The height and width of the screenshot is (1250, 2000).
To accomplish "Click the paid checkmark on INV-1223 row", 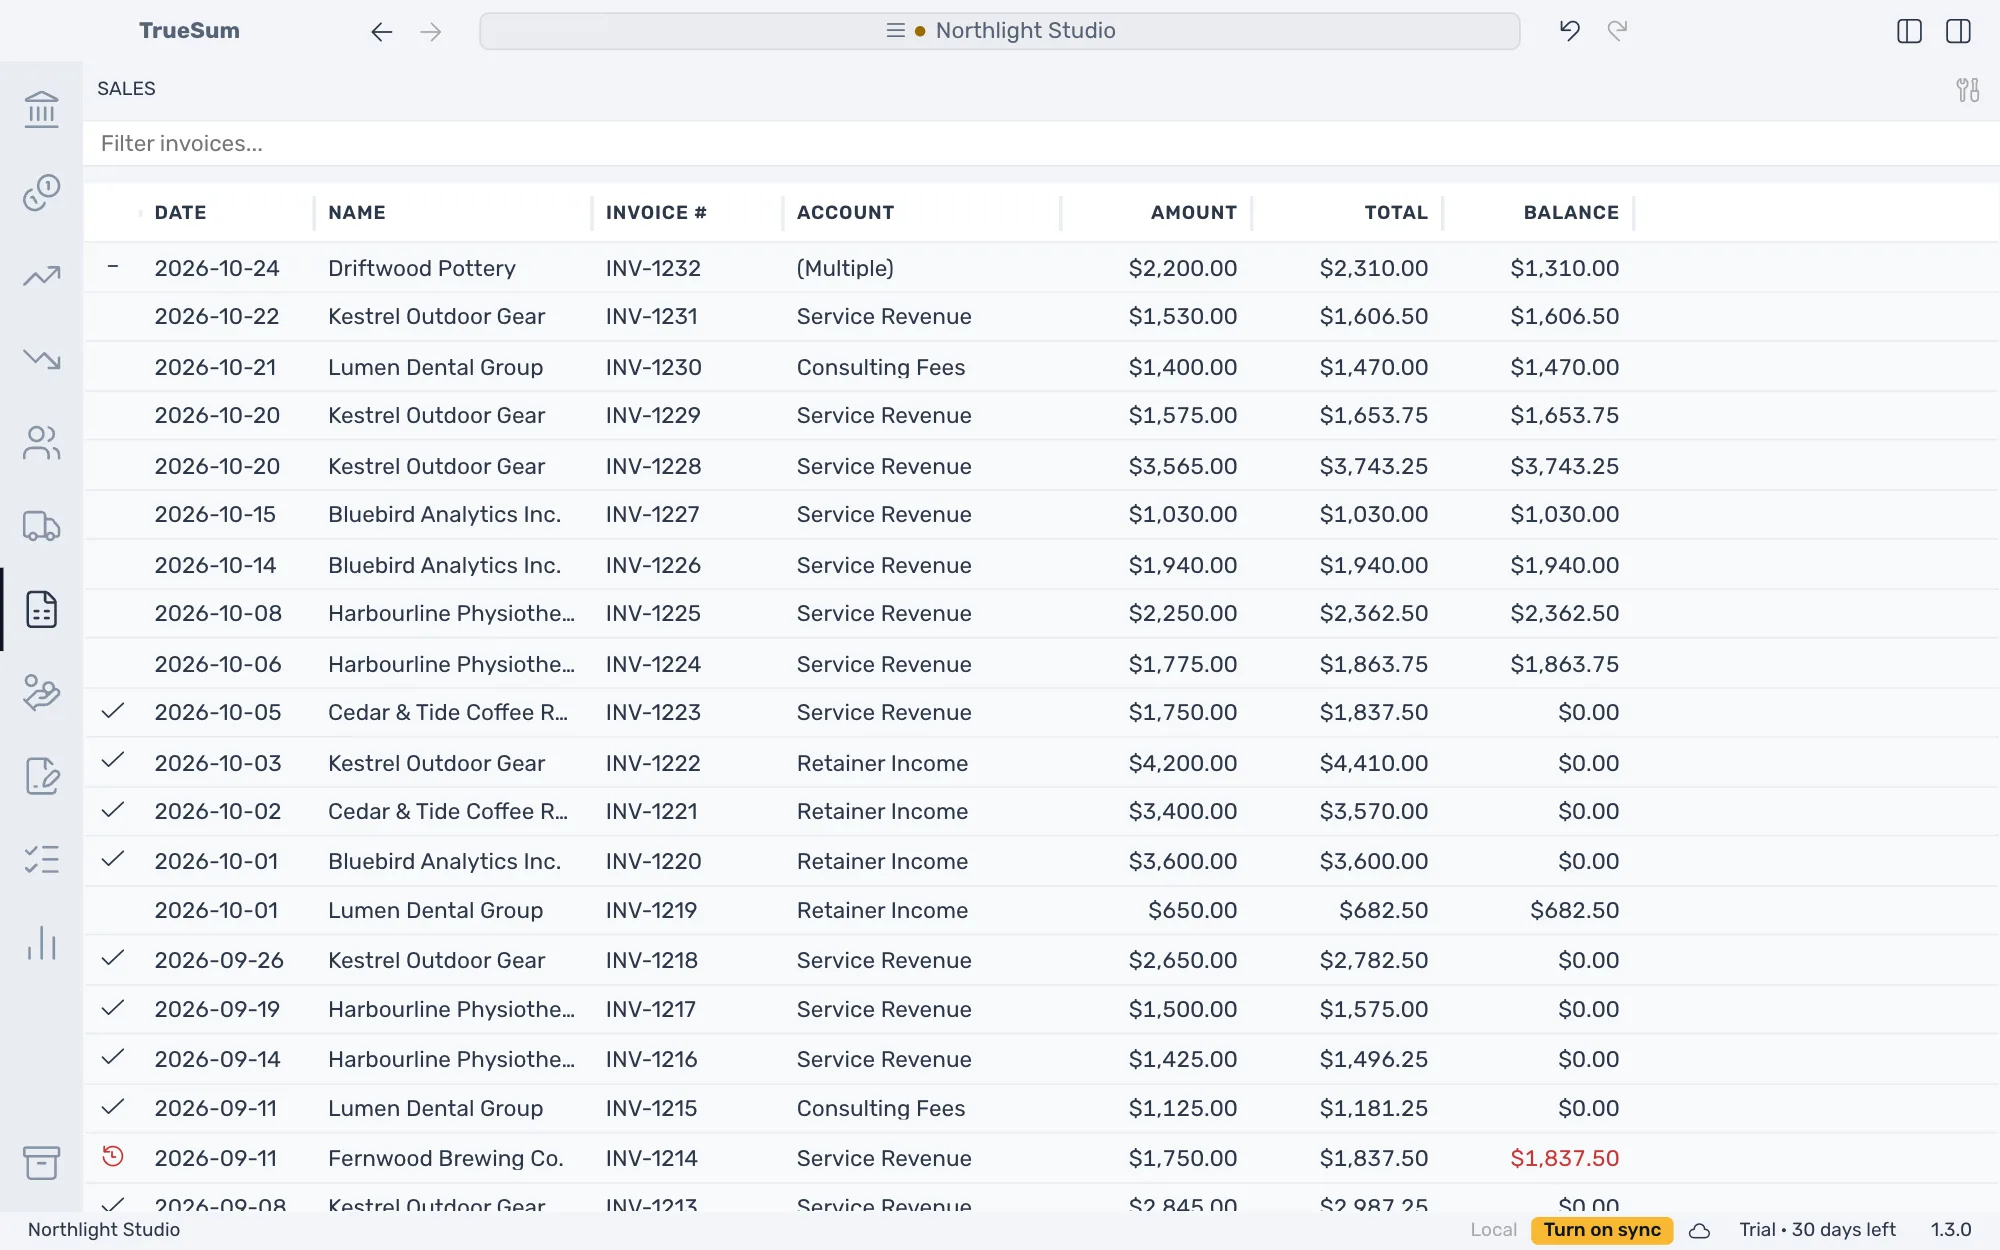I will coord(113,710).
